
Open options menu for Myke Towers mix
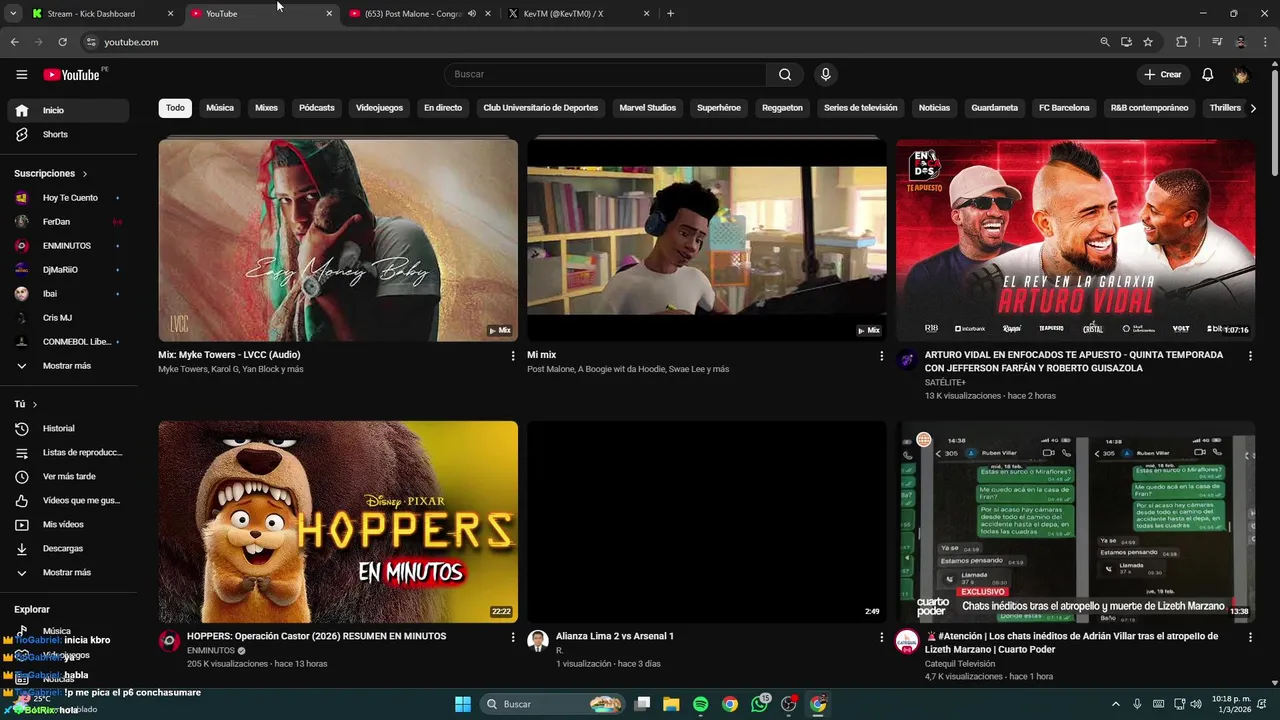(x=513, y=356)
